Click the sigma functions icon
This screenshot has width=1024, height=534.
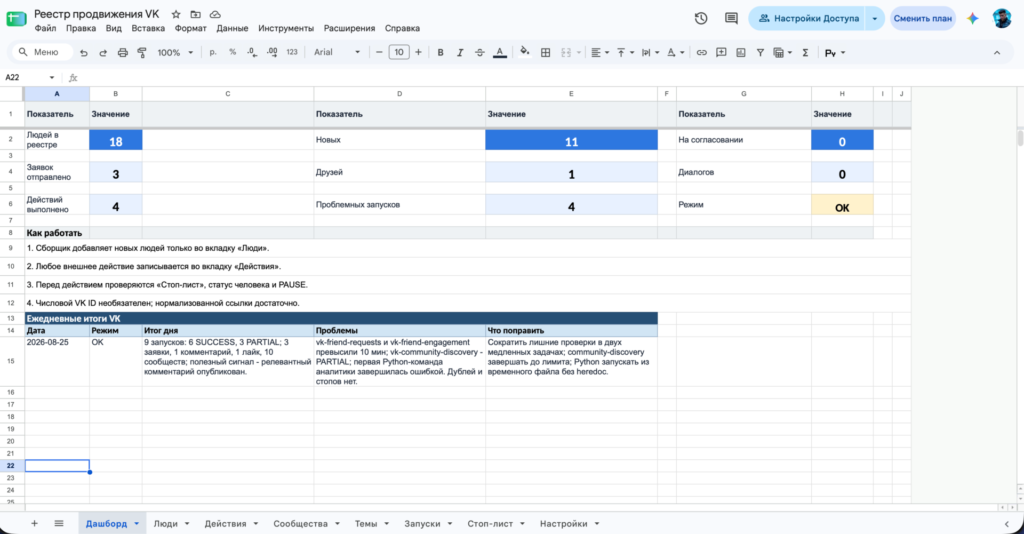[x=805, y=53]
